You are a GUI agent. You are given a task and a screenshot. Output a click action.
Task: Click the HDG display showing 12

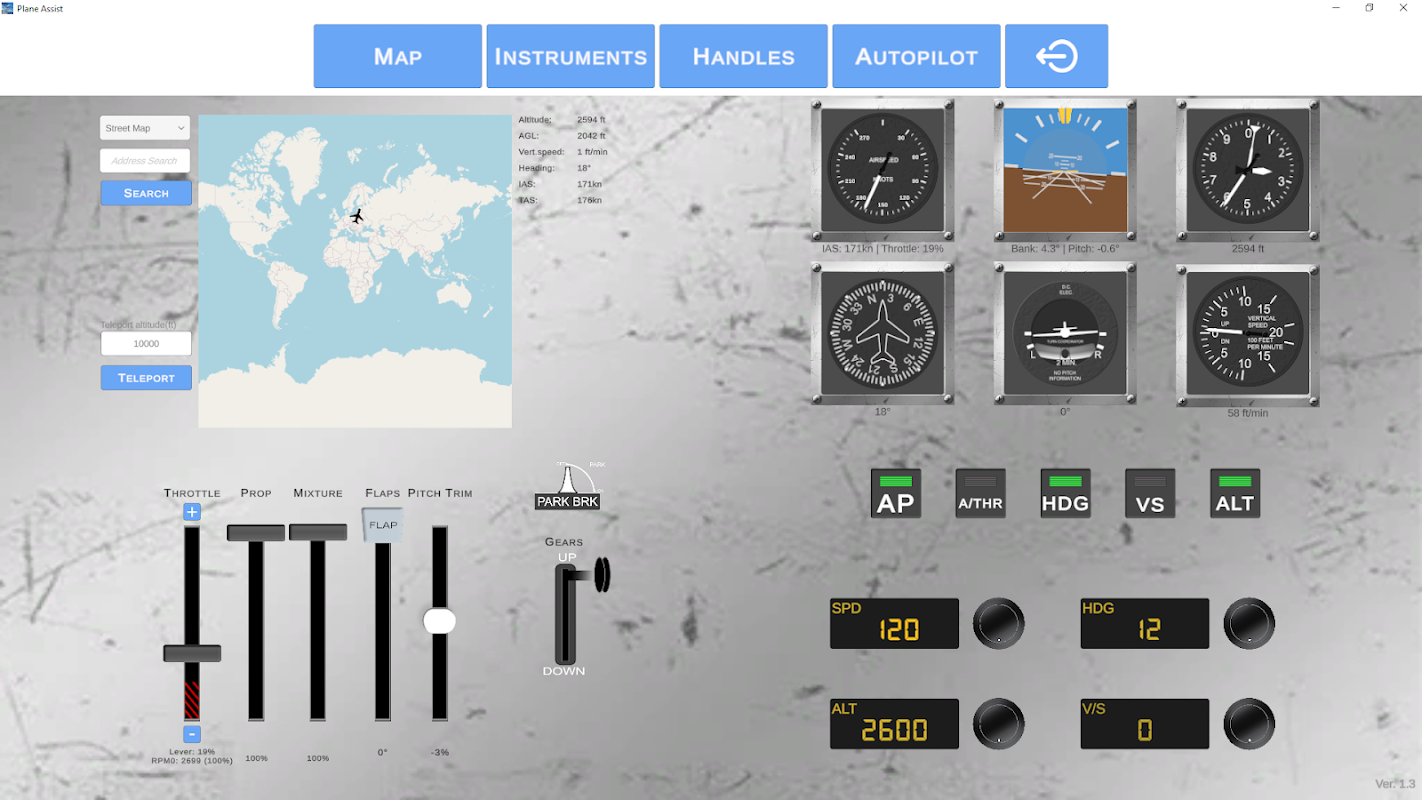pyautogui.click(x=1145, y=624)
